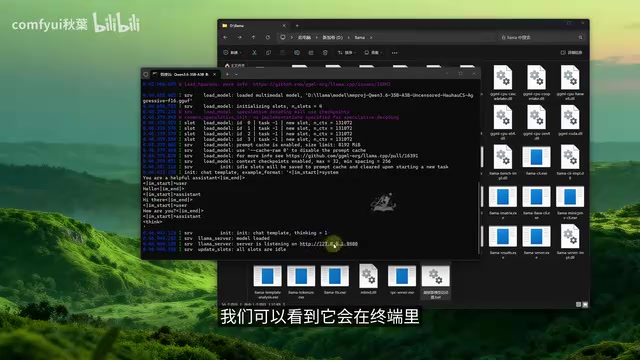Open the github llama.cpp issues link at the top of terminal
Screen dimensions: 640x360
(322, 84)
